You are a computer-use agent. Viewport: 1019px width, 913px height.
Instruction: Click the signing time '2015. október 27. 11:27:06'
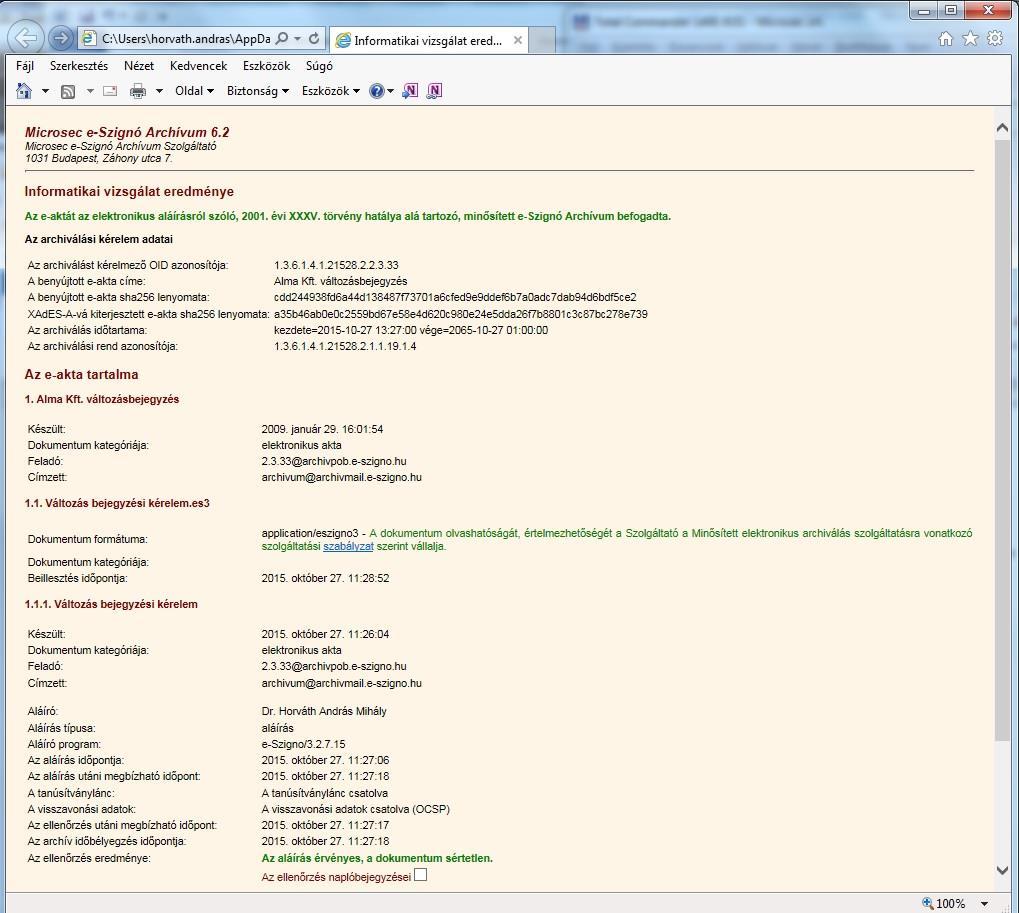[326, 760]
